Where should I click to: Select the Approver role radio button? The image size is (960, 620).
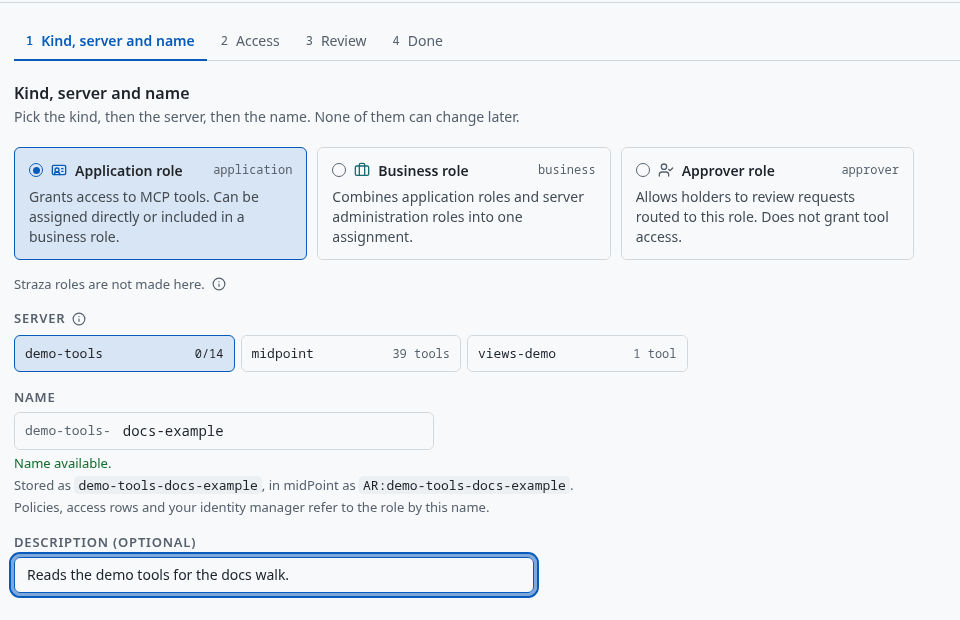click(643, 170)
